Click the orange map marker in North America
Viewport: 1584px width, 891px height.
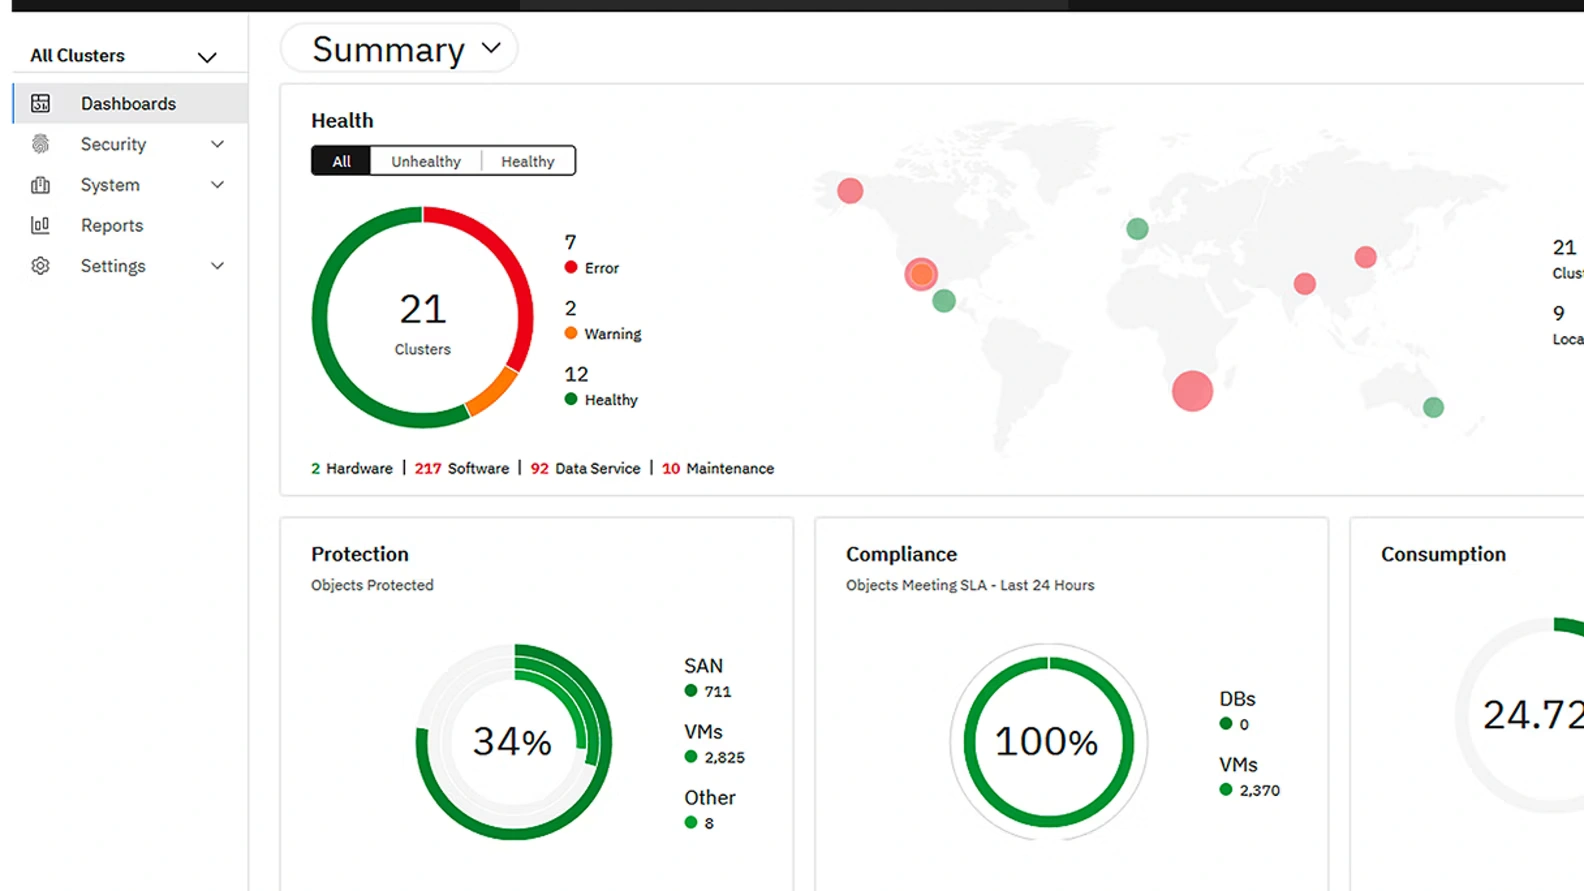click(x=921, y=274)
